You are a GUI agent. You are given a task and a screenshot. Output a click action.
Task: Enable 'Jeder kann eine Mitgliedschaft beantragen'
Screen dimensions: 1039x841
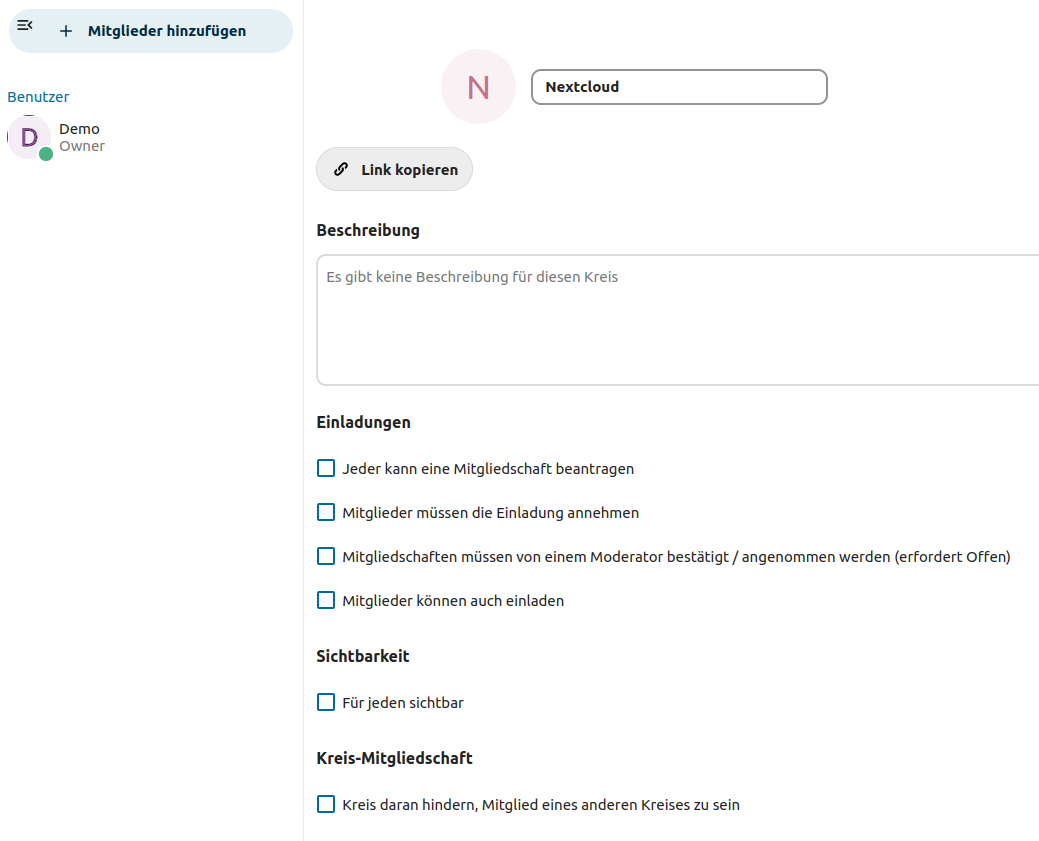tap(325, 467)
